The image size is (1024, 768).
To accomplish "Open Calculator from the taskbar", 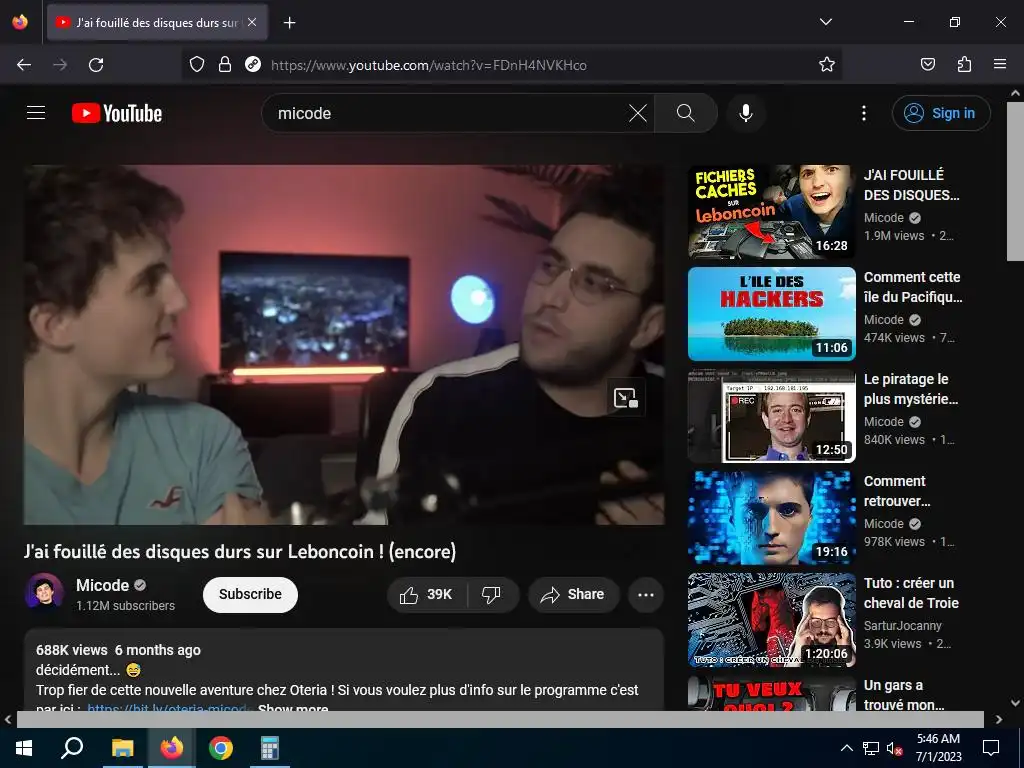I will [x=270, y=748].
